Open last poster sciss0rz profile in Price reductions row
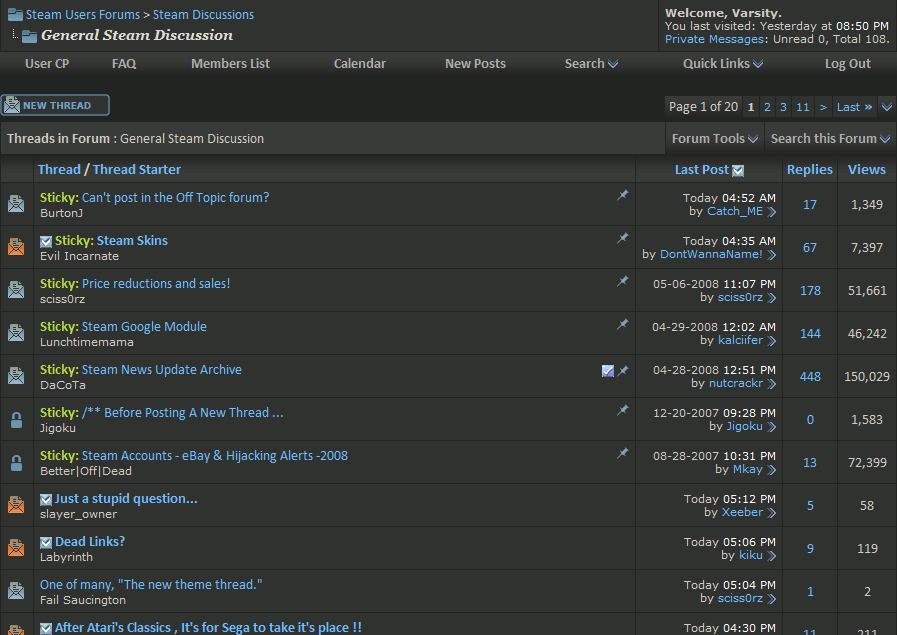 tap(740, 297)
